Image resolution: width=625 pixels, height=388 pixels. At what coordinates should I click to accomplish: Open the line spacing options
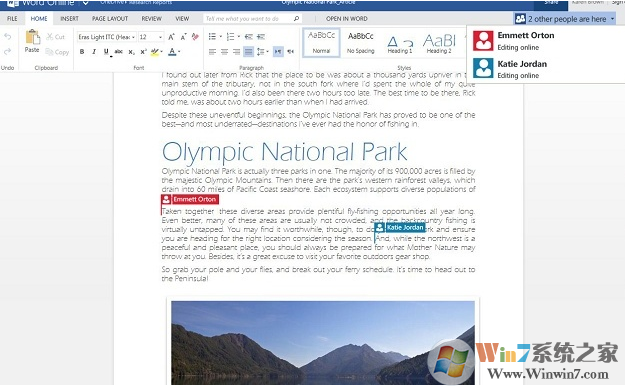tap(262, 52)
